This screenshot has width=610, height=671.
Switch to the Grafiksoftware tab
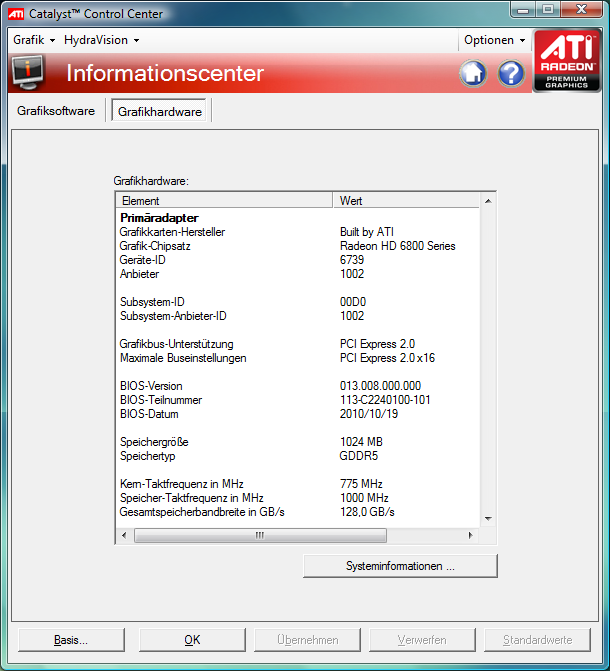point(56,111)
